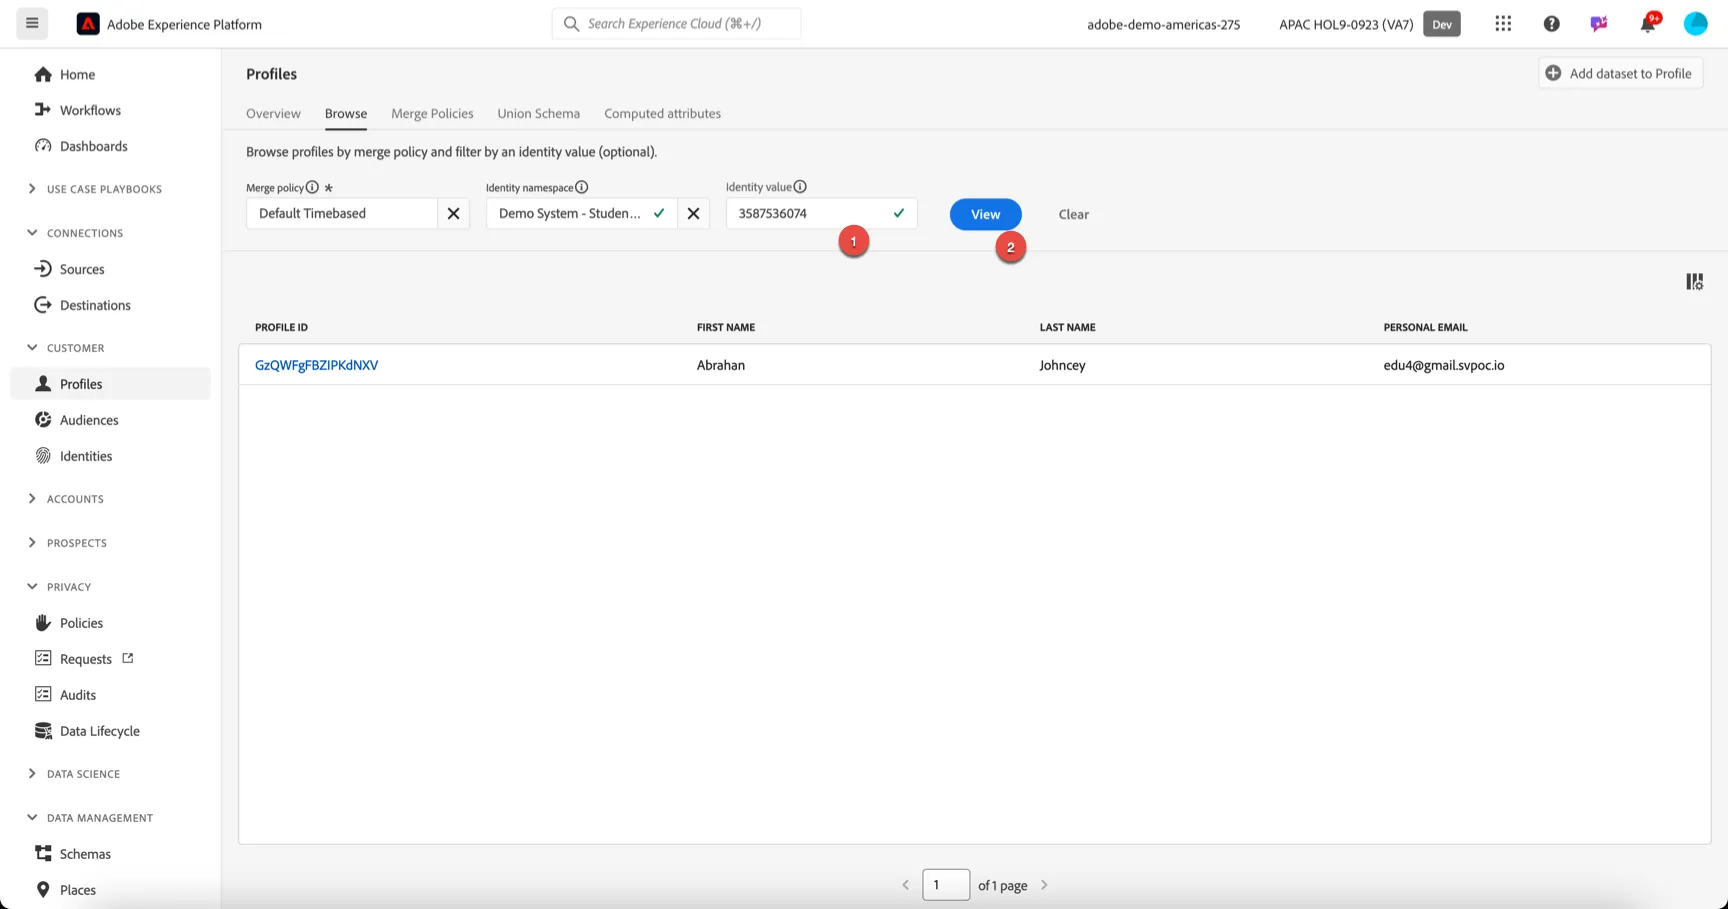Open the app switcher grid
This screenshot has height=909, width=1728.
tap(1503, 23)
